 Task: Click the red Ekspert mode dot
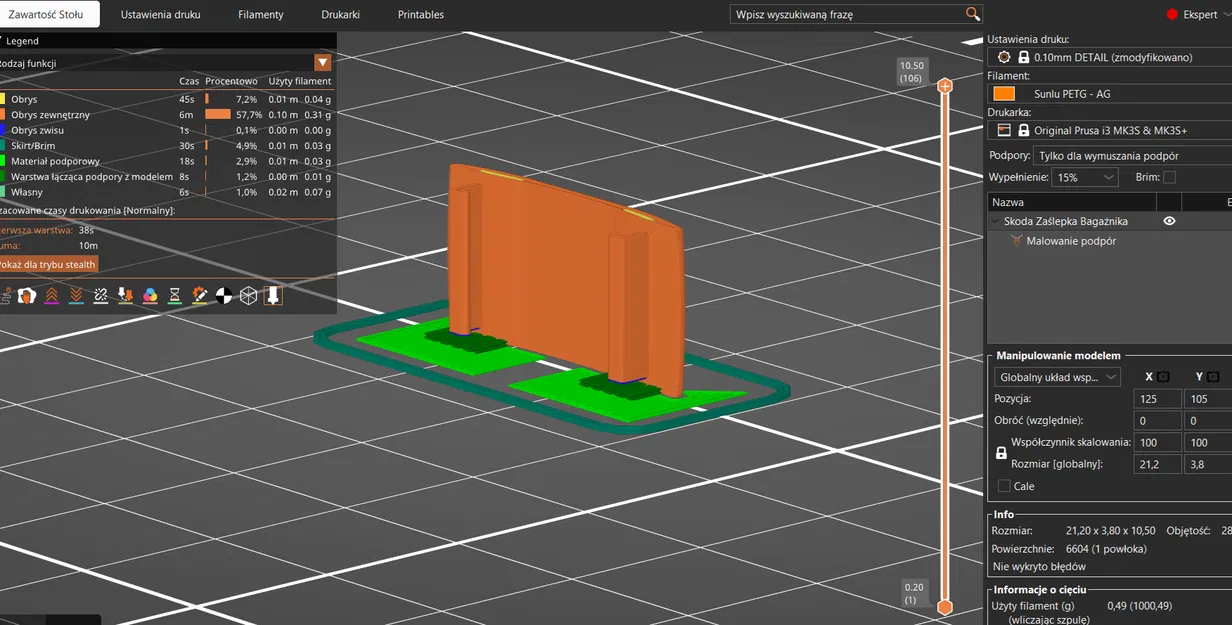pyautogui.click(x=1173, y=15)
